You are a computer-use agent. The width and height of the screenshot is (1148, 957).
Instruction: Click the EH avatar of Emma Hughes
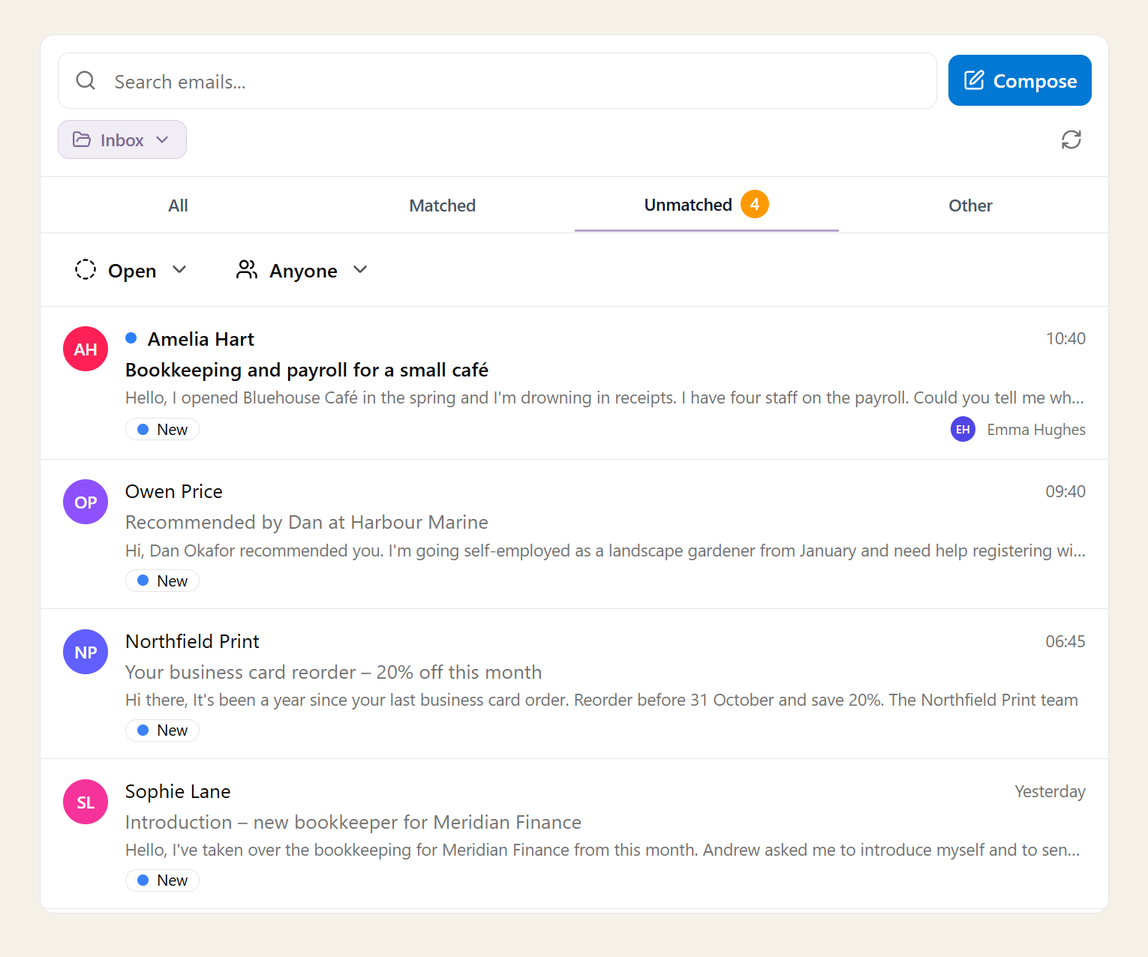pyautogui.click(x=962, y=429)
